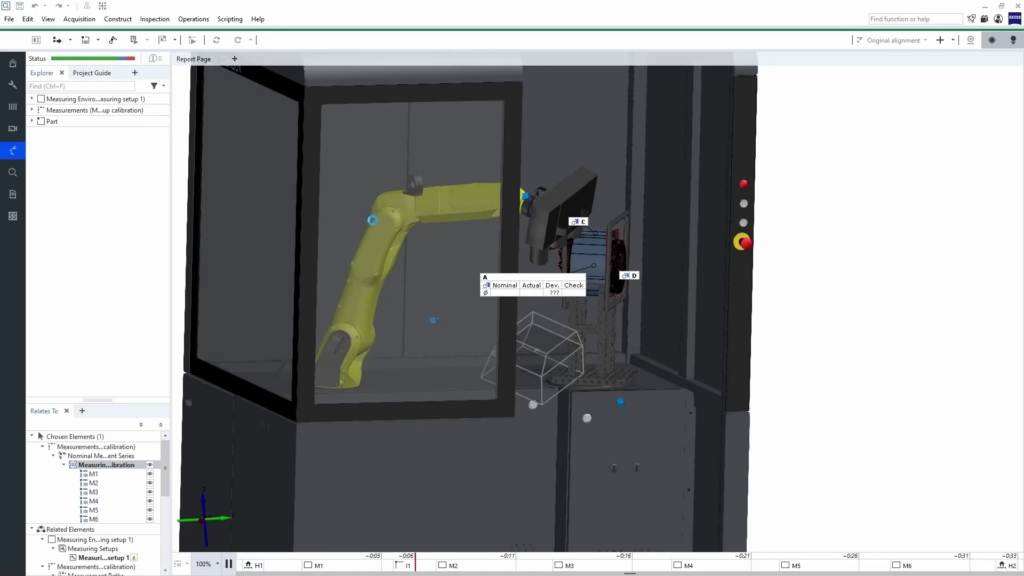
Task: Open the Inspection menu
Action: pos(154,19)
